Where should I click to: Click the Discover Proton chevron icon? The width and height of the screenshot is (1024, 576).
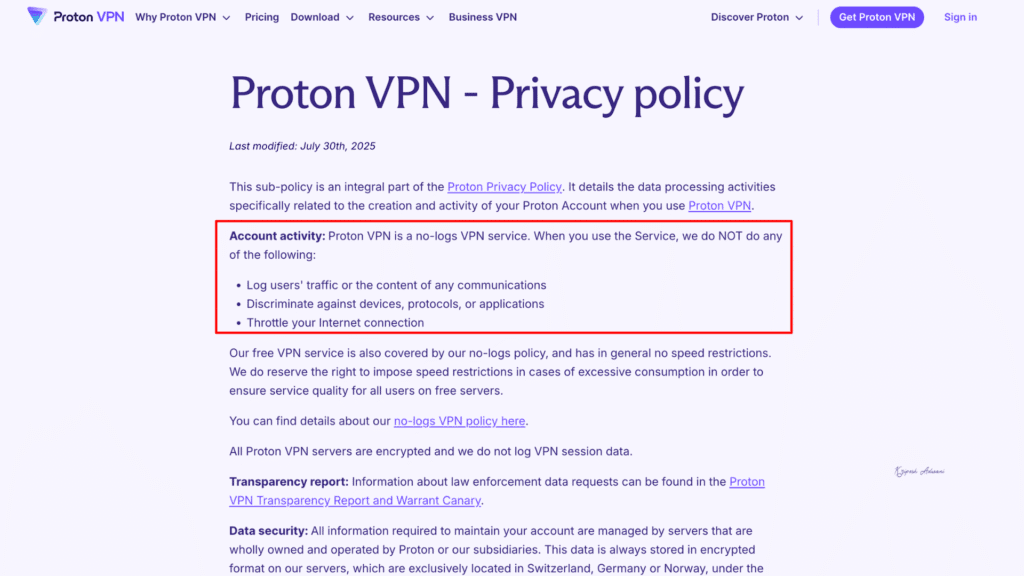coord(797,17)
